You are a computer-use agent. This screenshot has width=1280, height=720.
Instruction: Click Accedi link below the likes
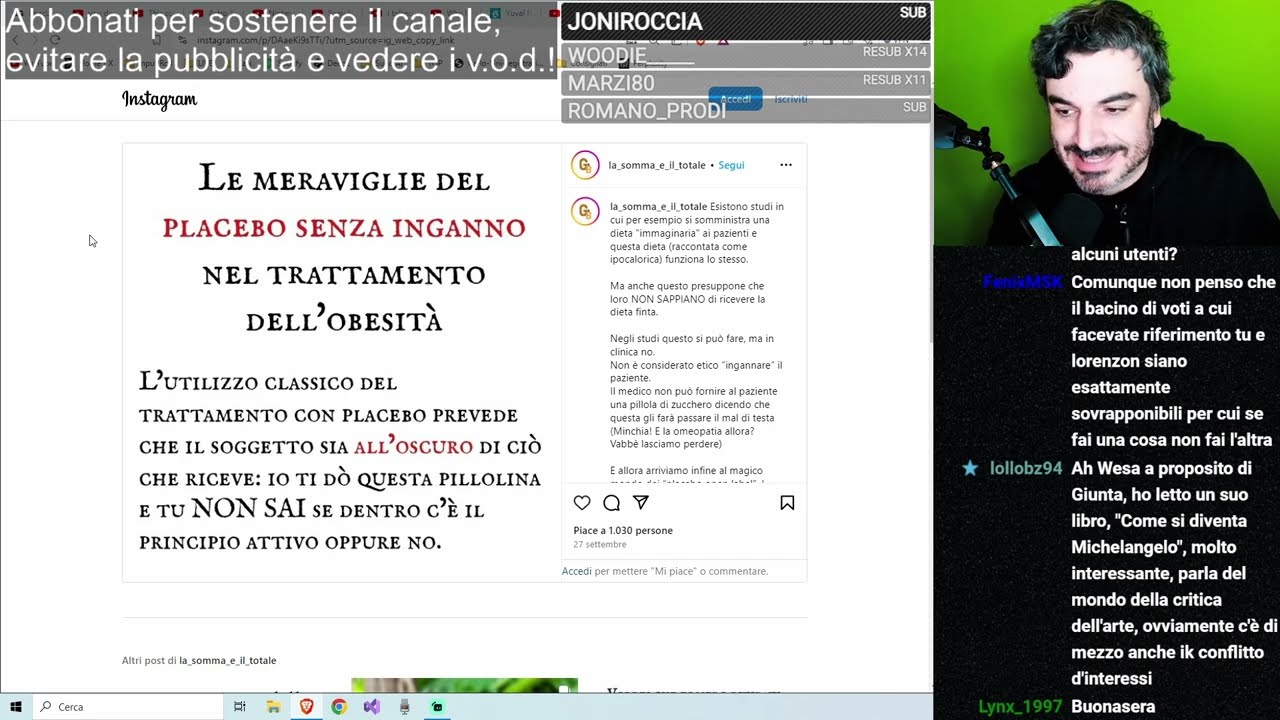click(x=576, y=571)
